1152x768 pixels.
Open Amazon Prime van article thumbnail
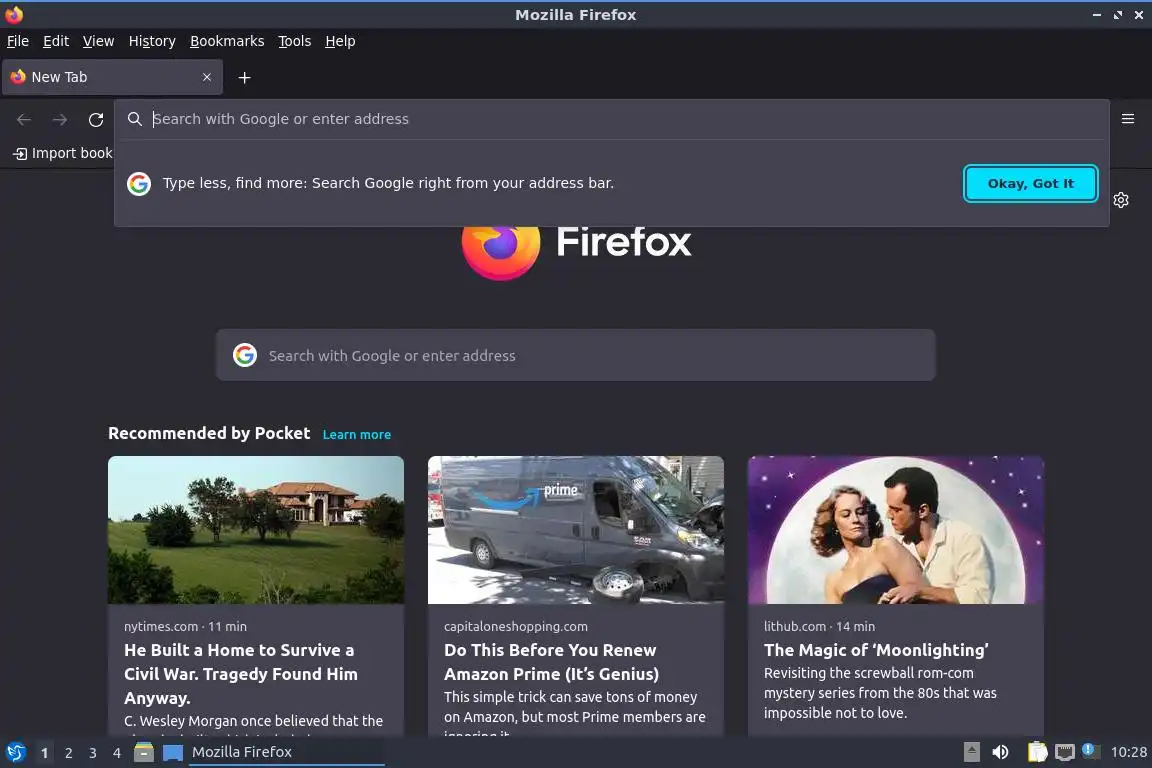(x=576, y=530)
